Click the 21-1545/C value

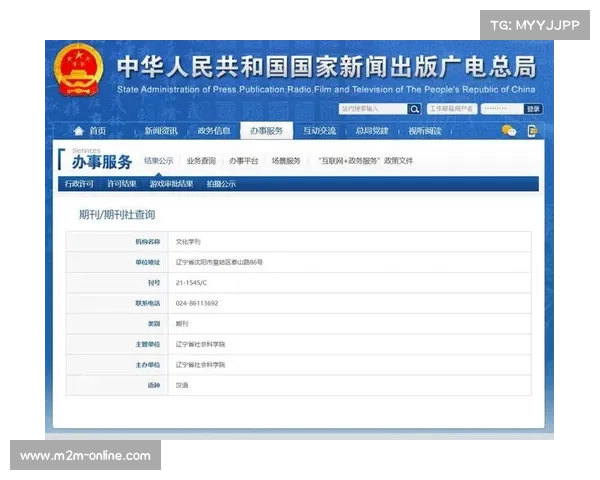coord(191,283)
